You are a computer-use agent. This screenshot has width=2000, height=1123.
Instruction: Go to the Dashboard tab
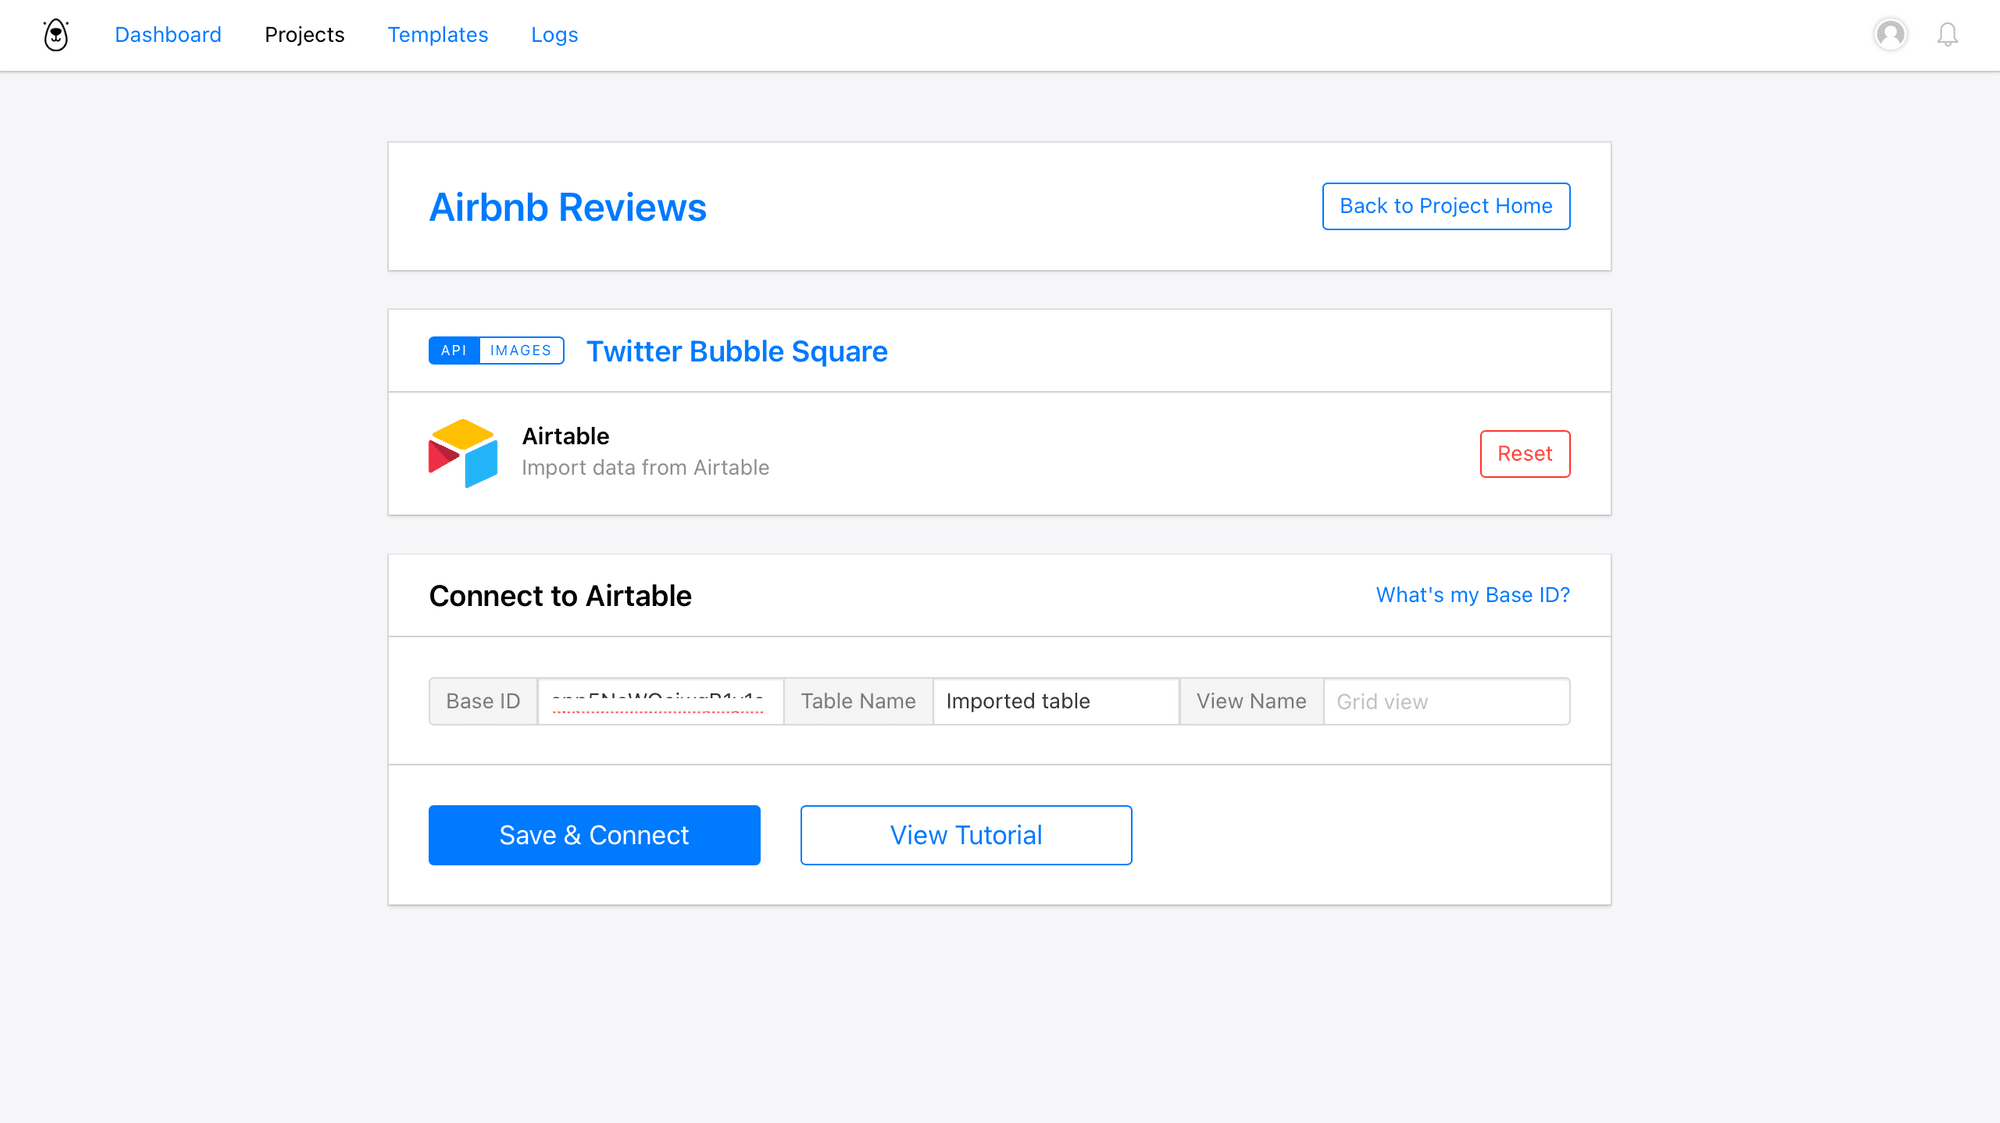coord(168,35)
